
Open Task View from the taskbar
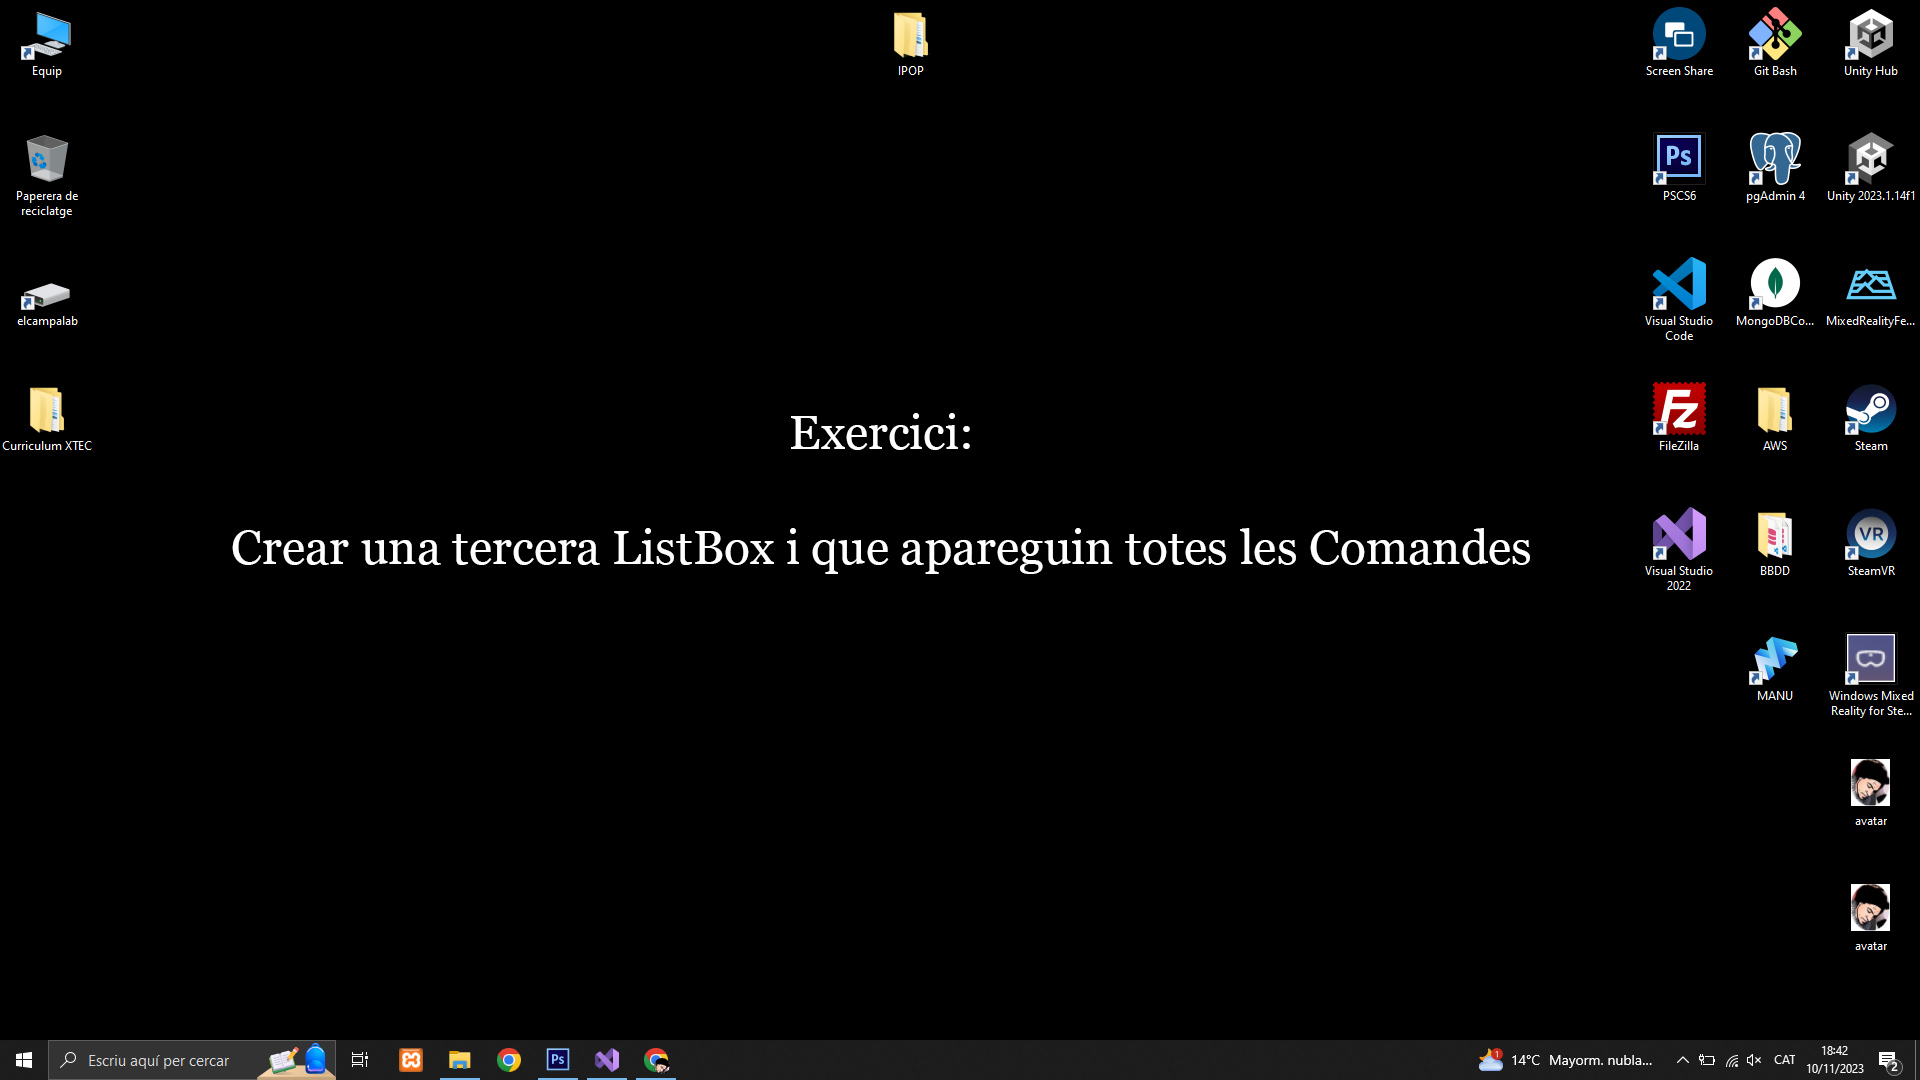360,1060
